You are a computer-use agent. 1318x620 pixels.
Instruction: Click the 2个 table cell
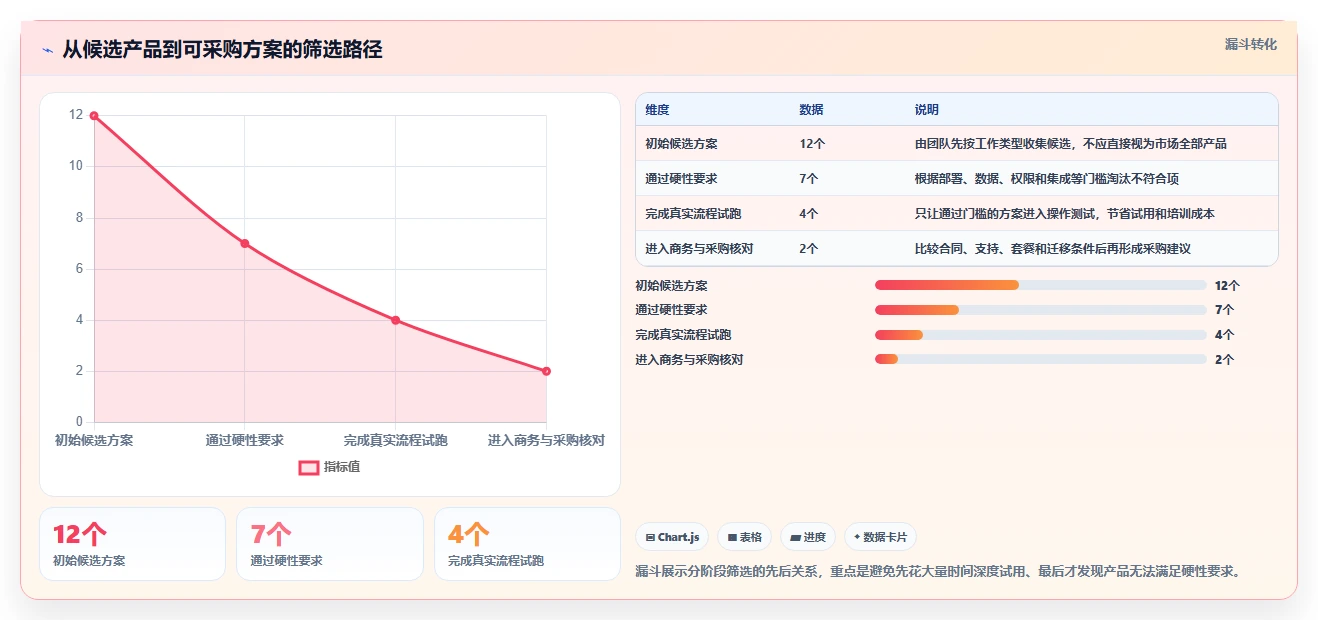(x=809, y=249)
